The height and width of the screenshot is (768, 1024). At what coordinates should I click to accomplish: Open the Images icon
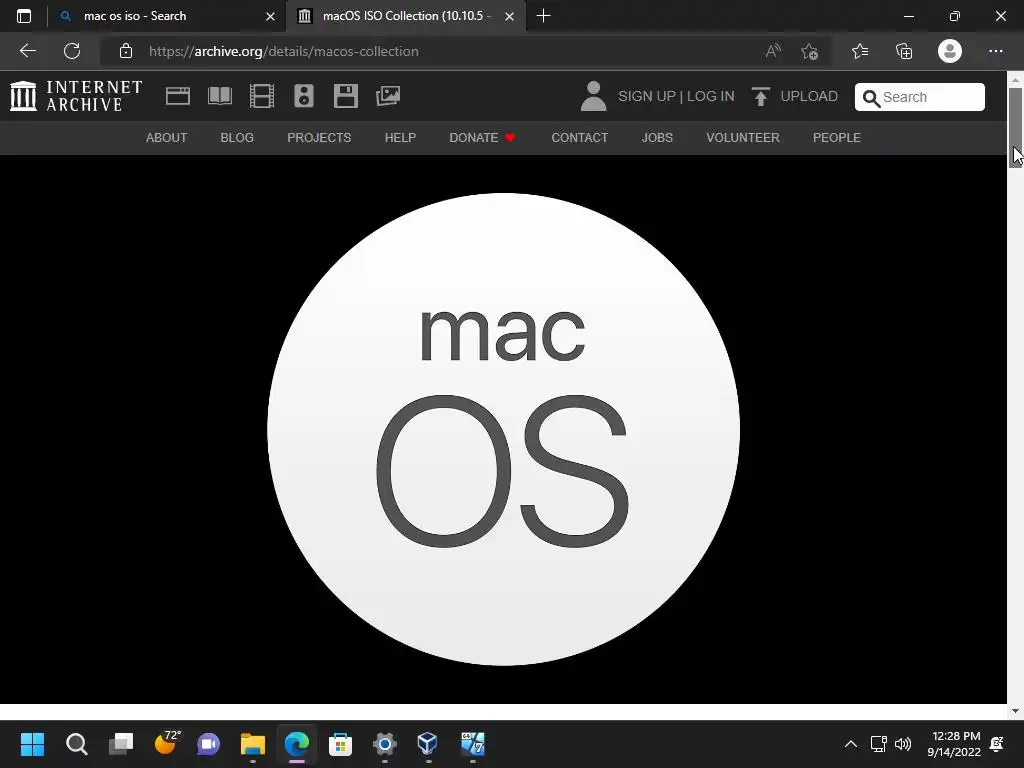click(x=388, y=96)
